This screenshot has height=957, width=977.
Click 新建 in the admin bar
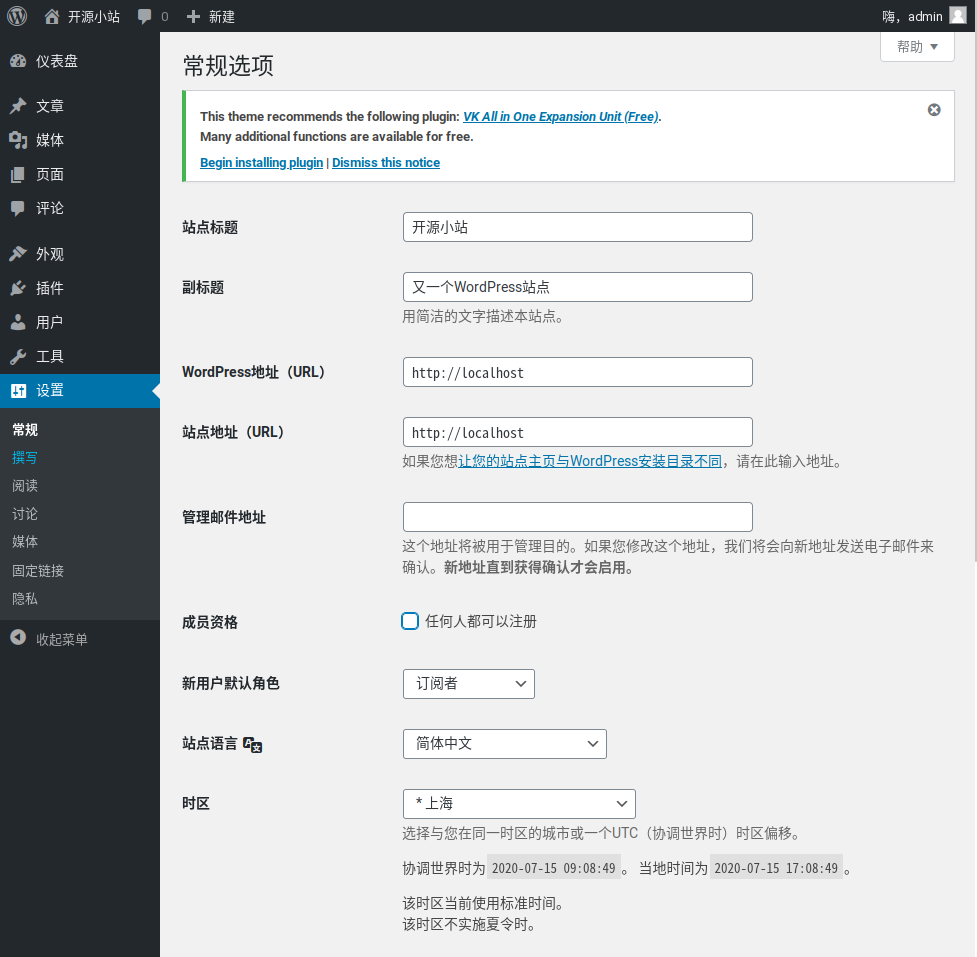point(222,17)
